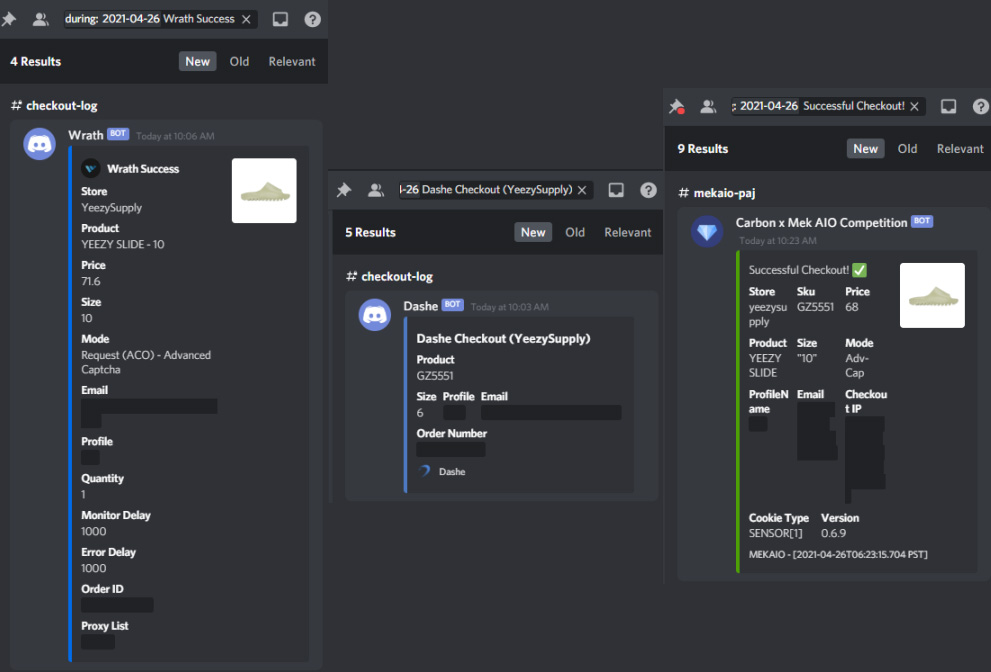This screenshot has height=672, width=991.
Task: Open Yeezy Slide thumbnail in Wrath embed
Action: (x=264, y=190)
